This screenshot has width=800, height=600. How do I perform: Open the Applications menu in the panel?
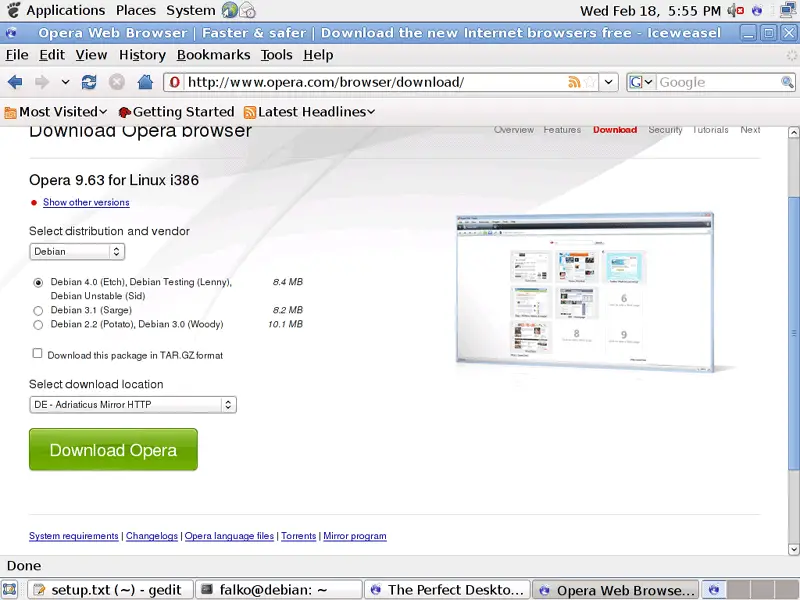tap(66, 10)
